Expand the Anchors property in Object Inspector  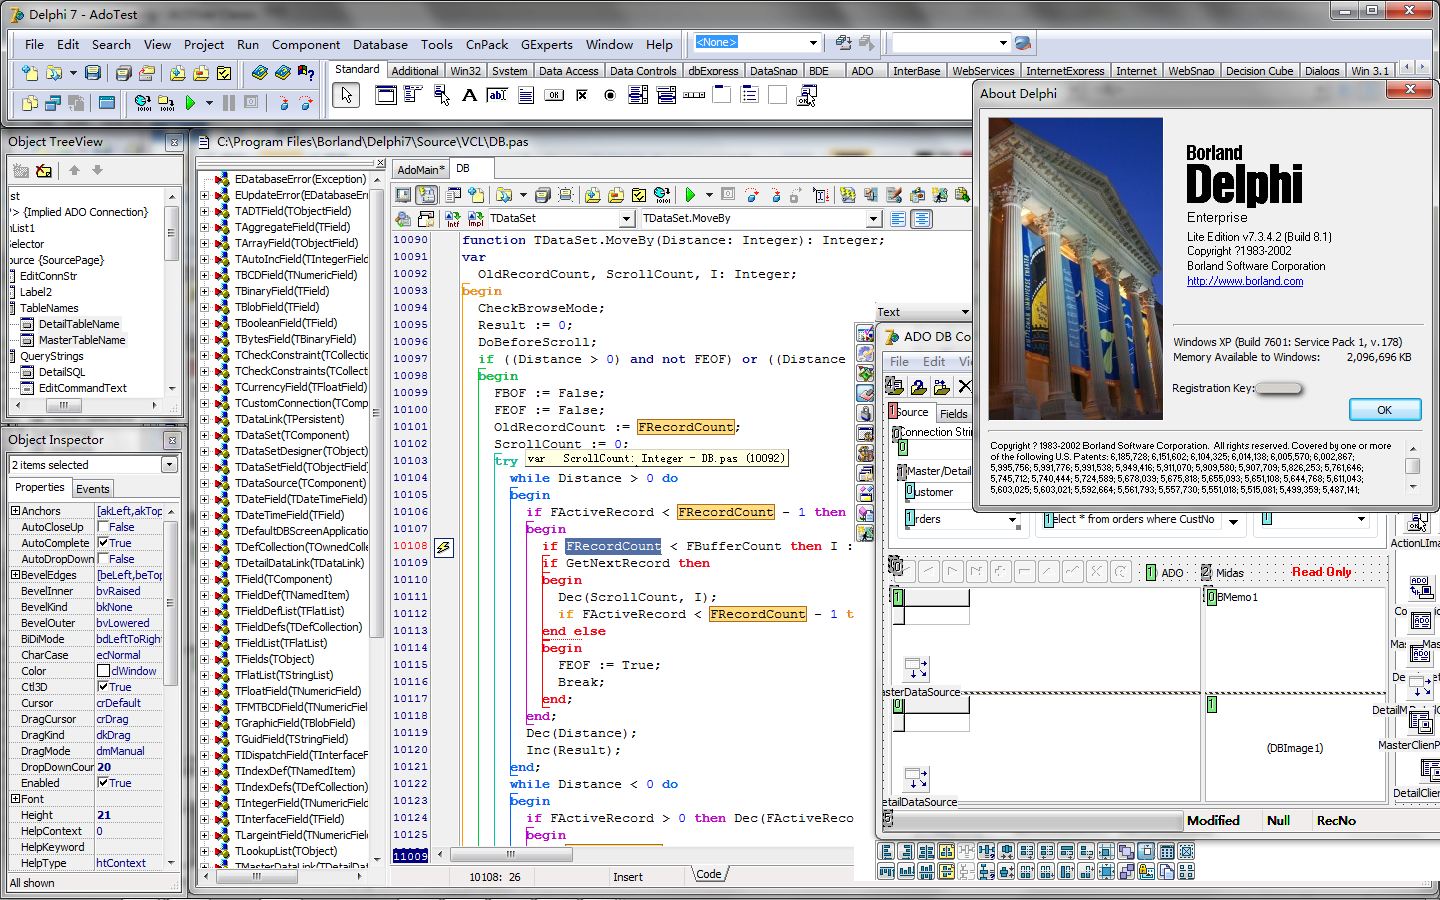click(15, 511)
